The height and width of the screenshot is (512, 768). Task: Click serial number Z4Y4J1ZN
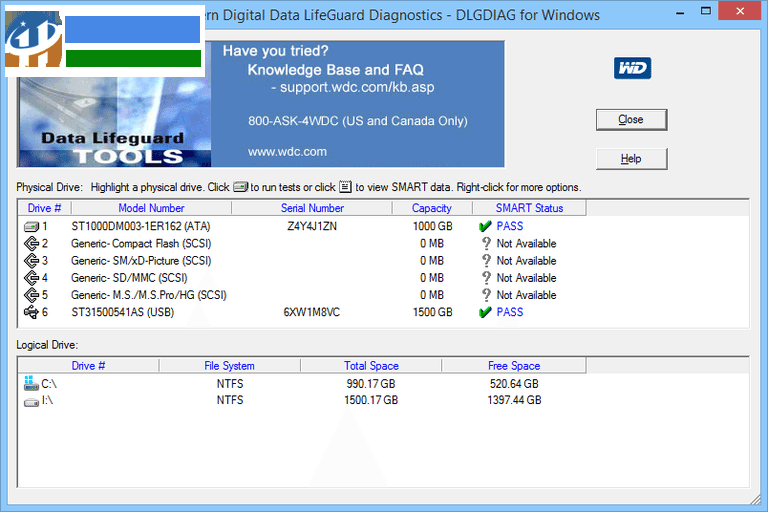point(312,226)
